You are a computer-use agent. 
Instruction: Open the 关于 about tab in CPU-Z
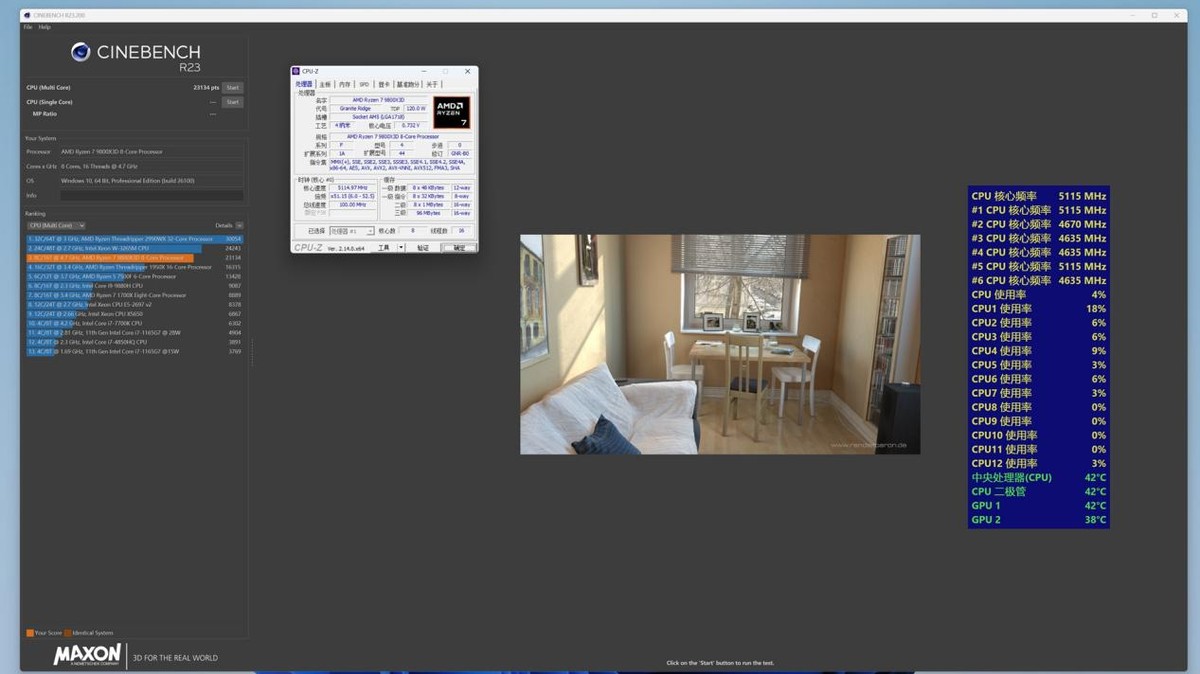(x=432, y=84)
